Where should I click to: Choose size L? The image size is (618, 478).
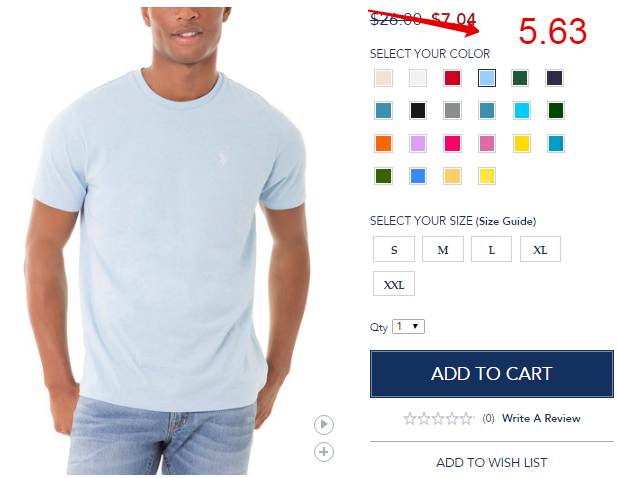point(491,249)
